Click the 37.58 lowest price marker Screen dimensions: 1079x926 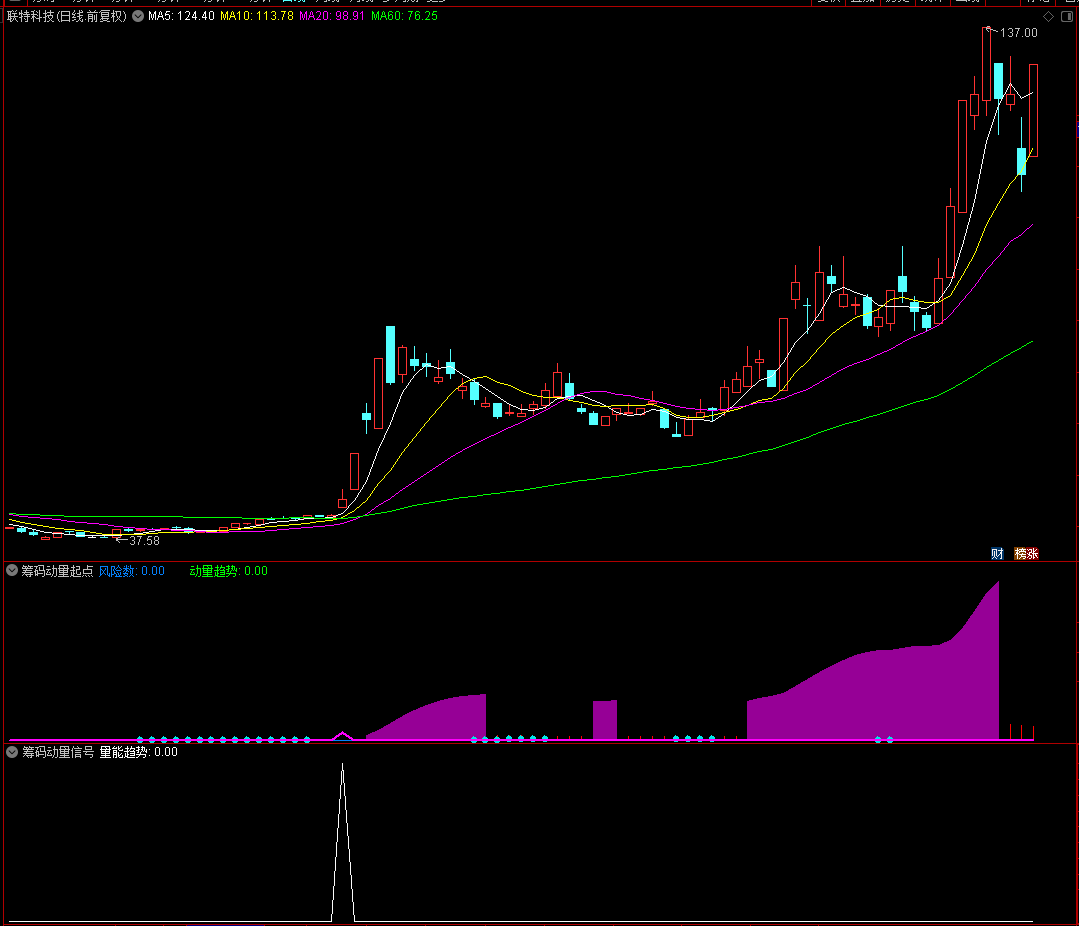click(x=144, y=541)
